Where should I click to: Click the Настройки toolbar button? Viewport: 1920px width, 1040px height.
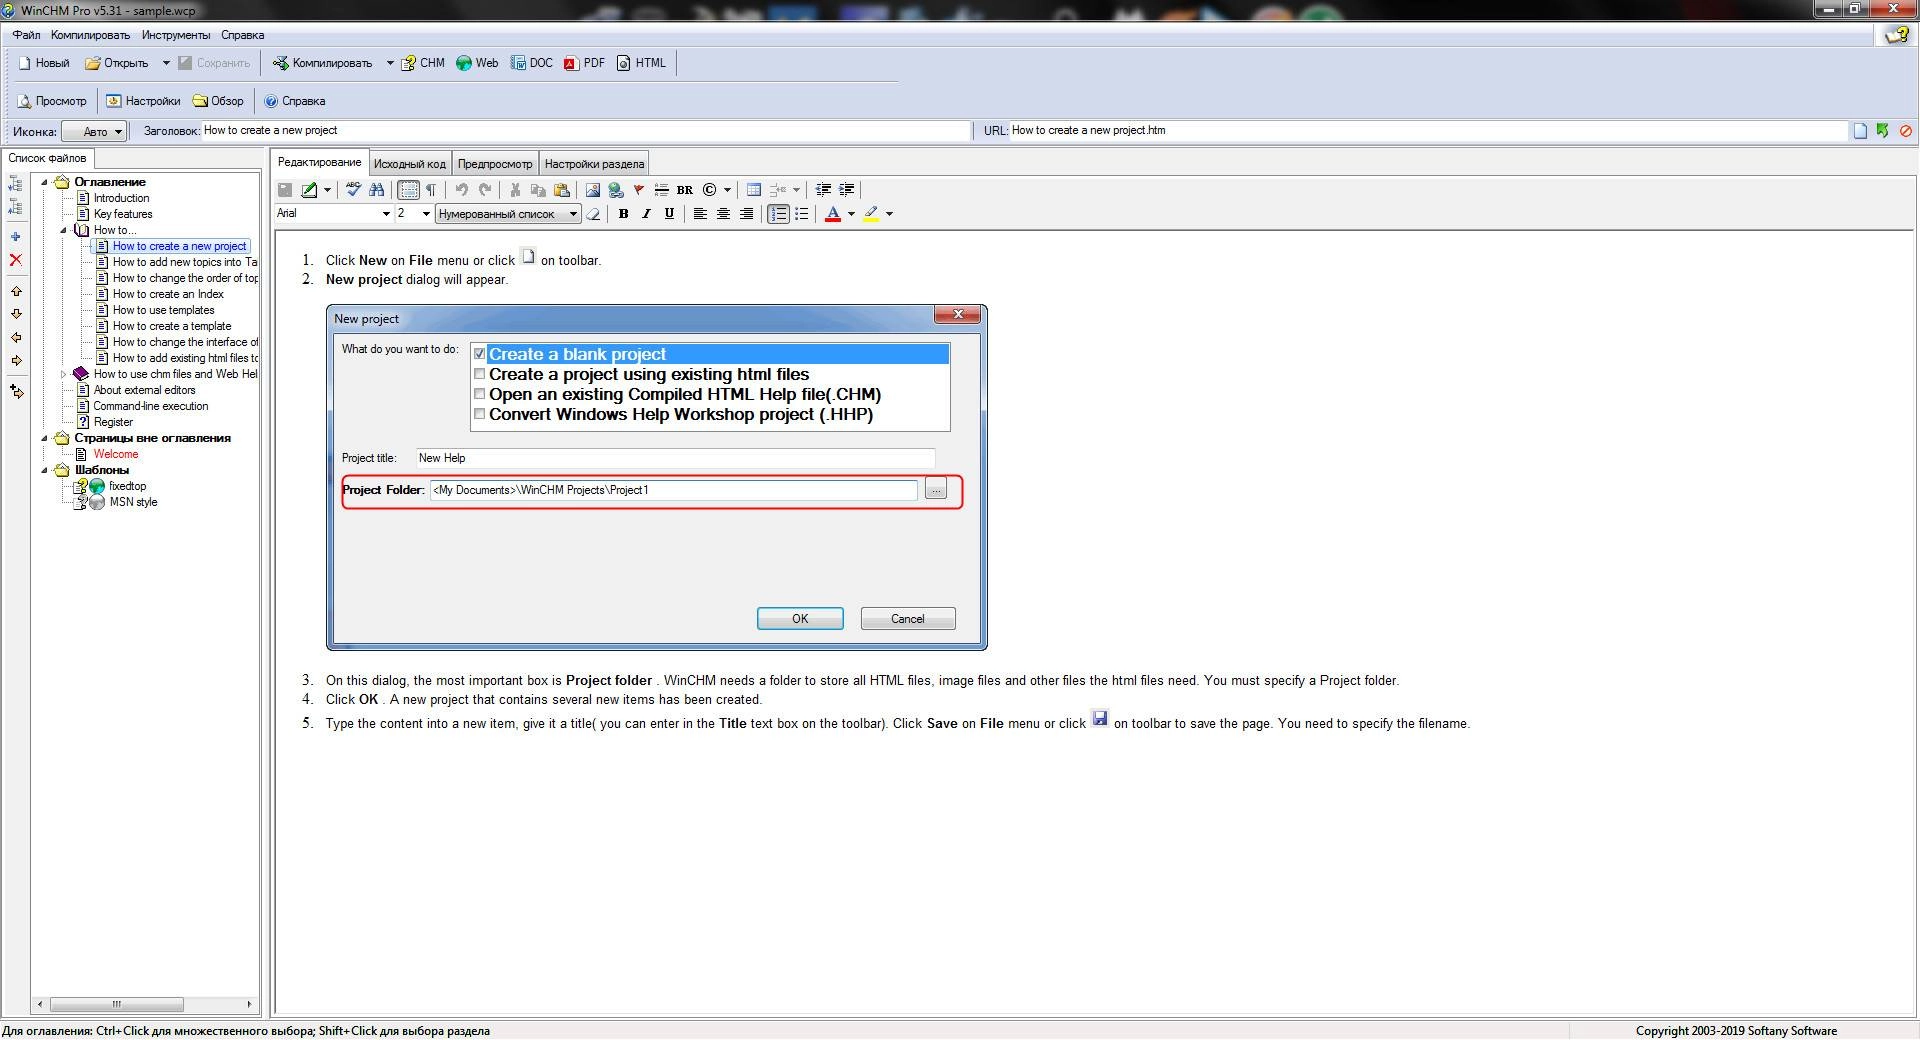(143, 101)
